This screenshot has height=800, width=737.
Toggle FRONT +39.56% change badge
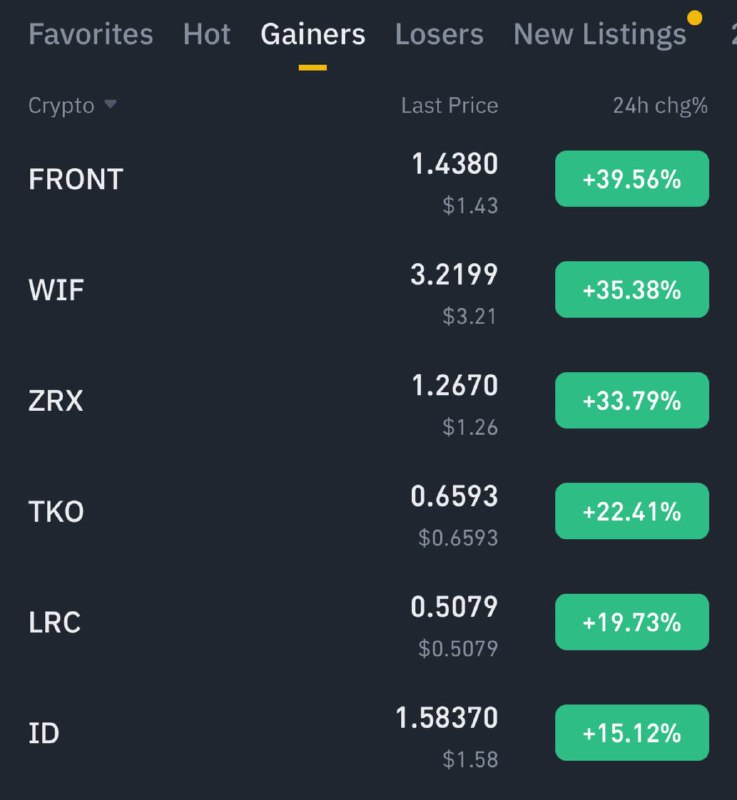coord(631,179)
